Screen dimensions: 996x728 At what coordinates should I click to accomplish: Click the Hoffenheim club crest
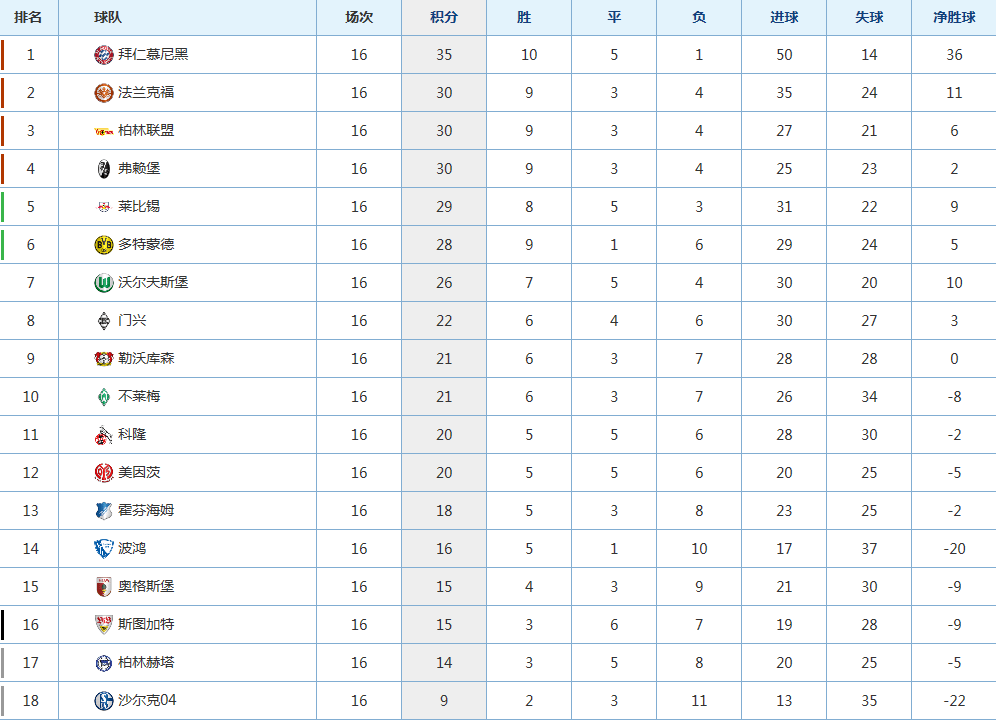tap(104, 511)
